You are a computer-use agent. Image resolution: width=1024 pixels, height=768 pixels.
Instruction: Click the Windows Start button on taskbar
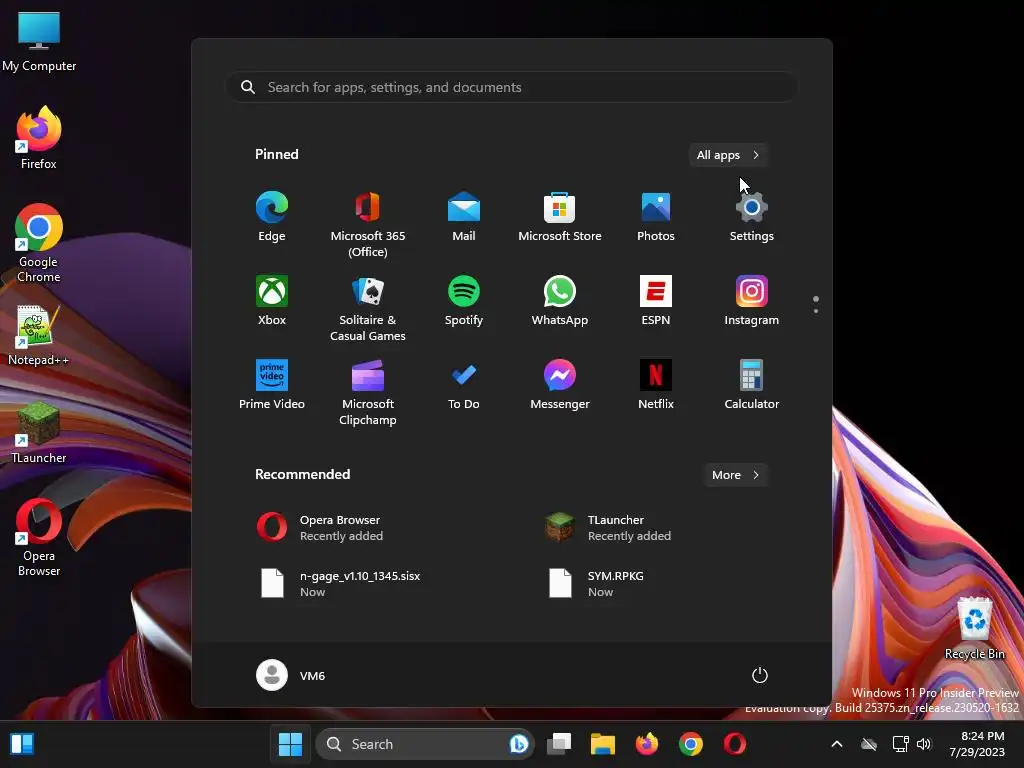point(291,744)
